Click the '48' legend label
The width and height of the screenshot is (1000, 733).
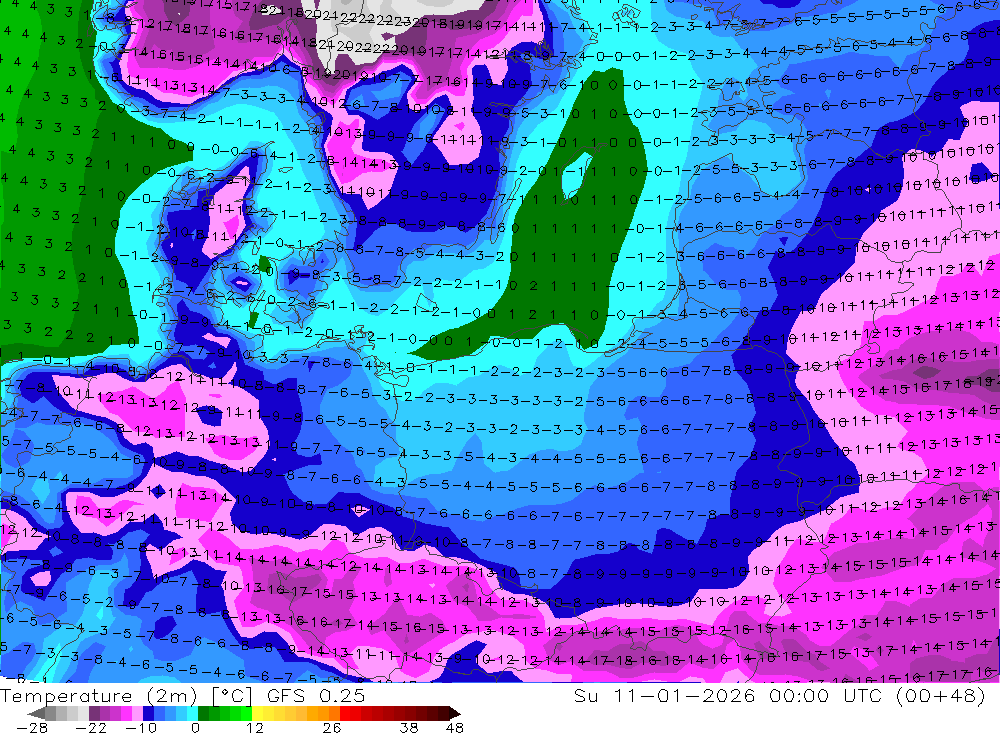(x=454, y=727)
